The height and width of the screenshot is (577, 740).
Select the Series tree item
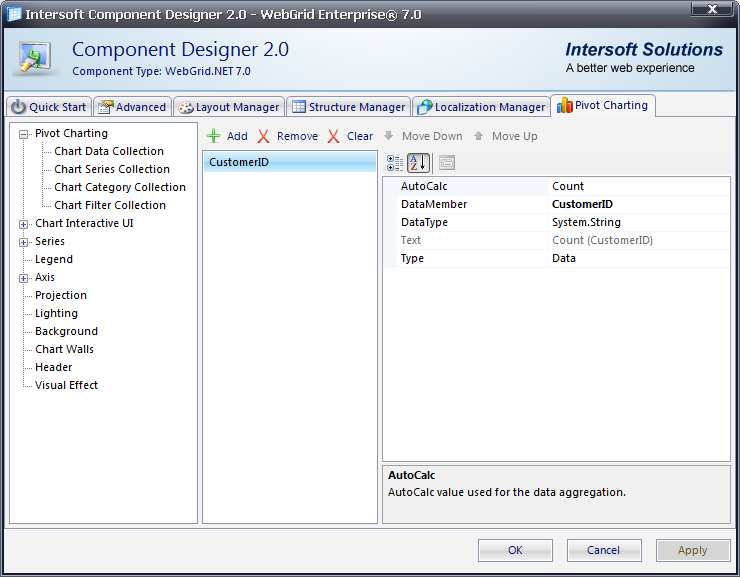50,241
